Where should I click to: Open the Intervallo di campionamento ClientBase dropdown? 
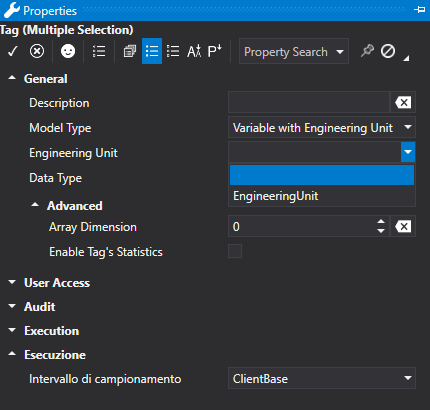click(x=322, y=378)
